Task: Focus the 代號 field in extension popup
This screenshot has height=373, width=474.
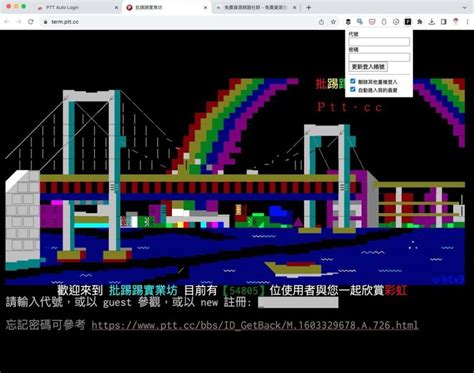Action: pos(379,42)
